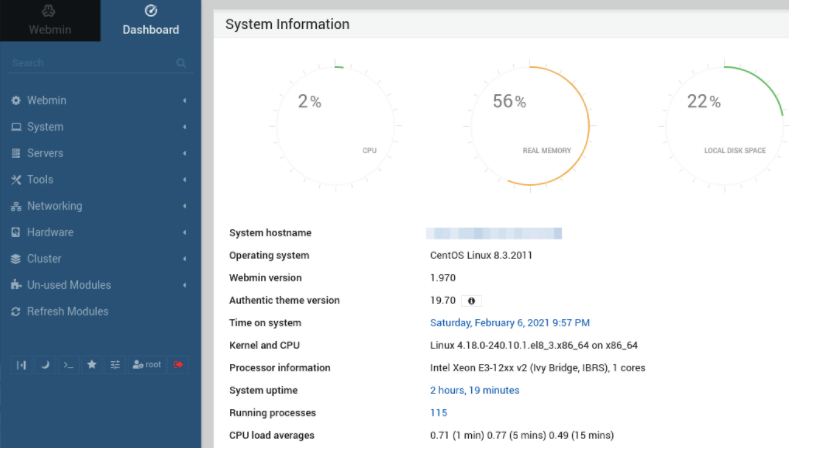
Task: Expand the Un-used Modules menu arrow
Action: pyautogui.click(x=185, y=285)
